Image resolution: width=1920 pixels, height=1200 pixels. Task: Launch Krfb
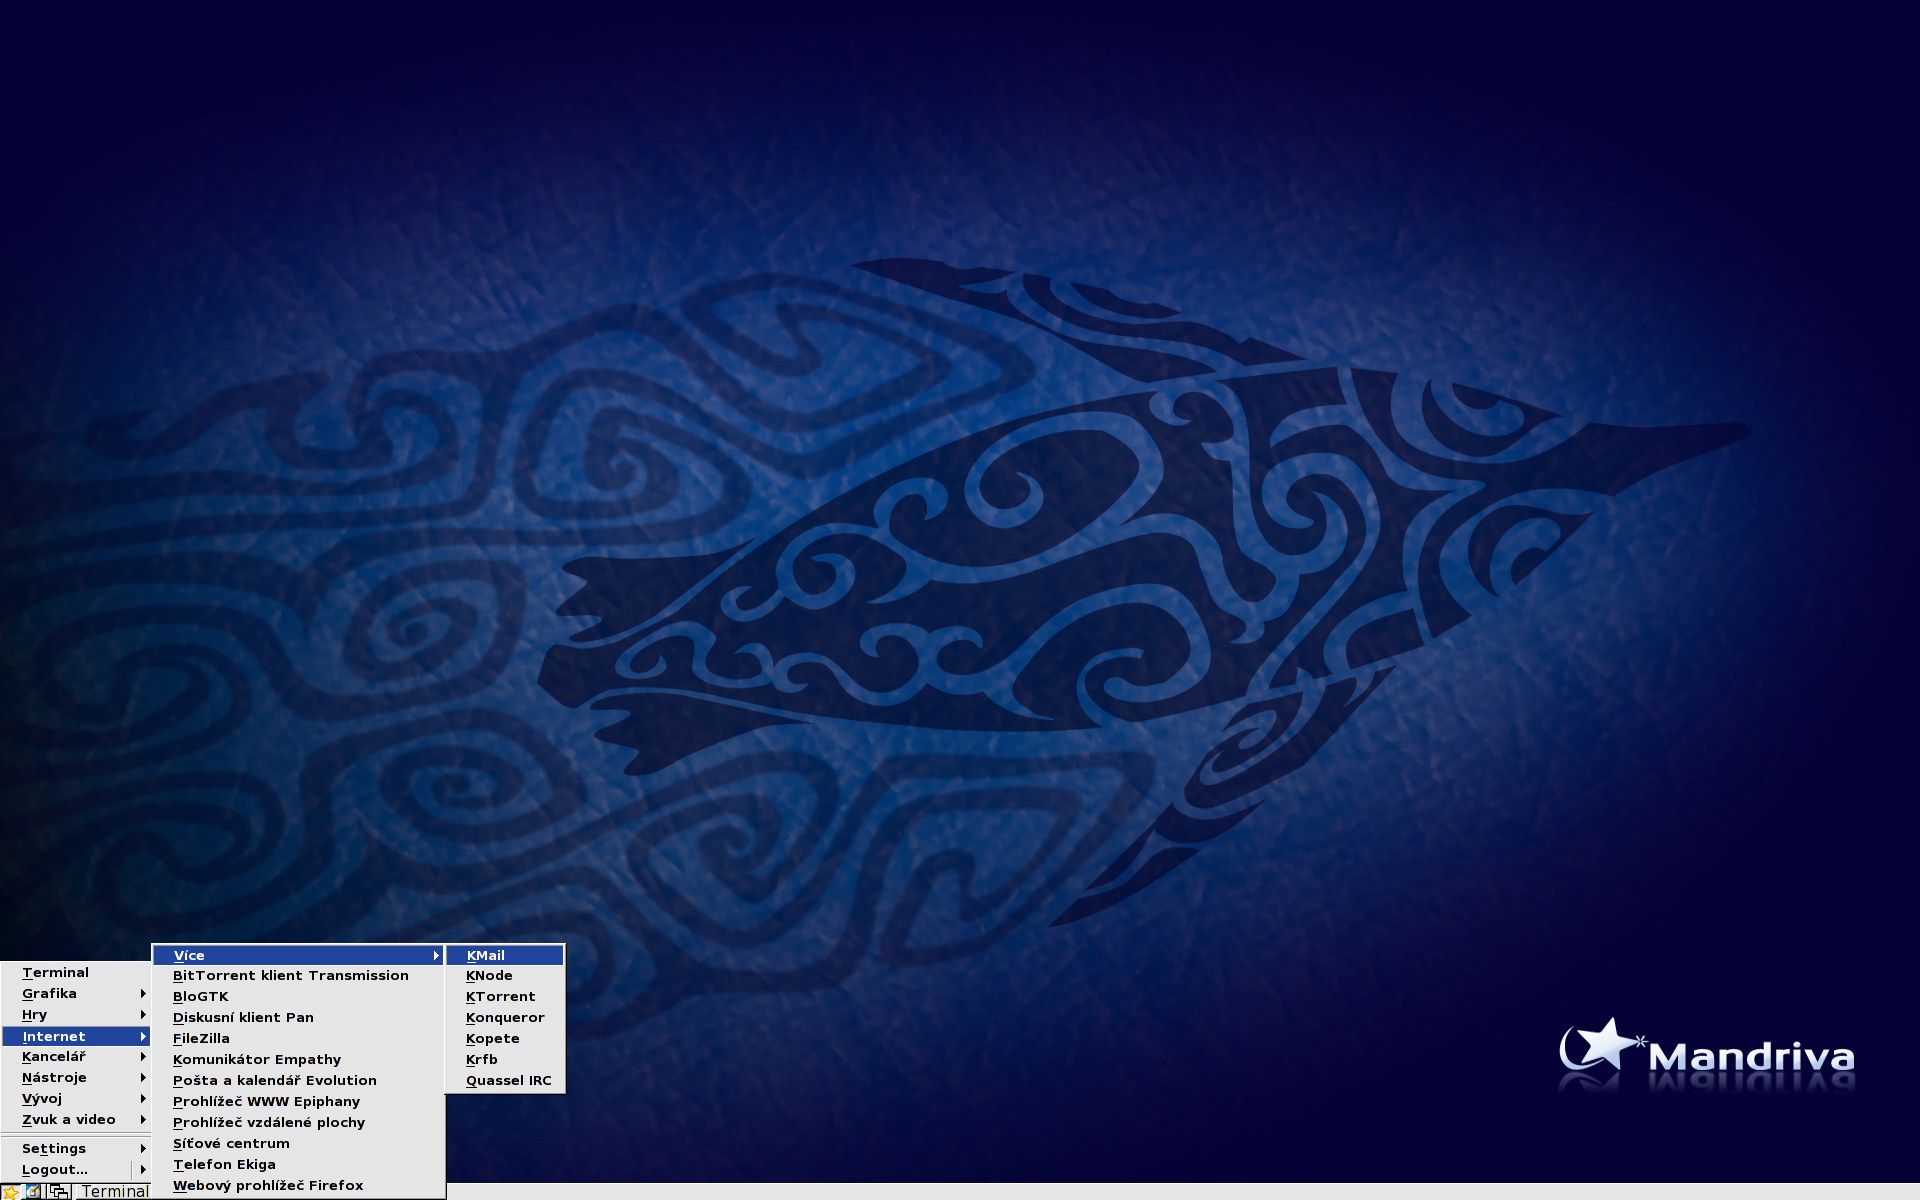tap(505, 1059)
